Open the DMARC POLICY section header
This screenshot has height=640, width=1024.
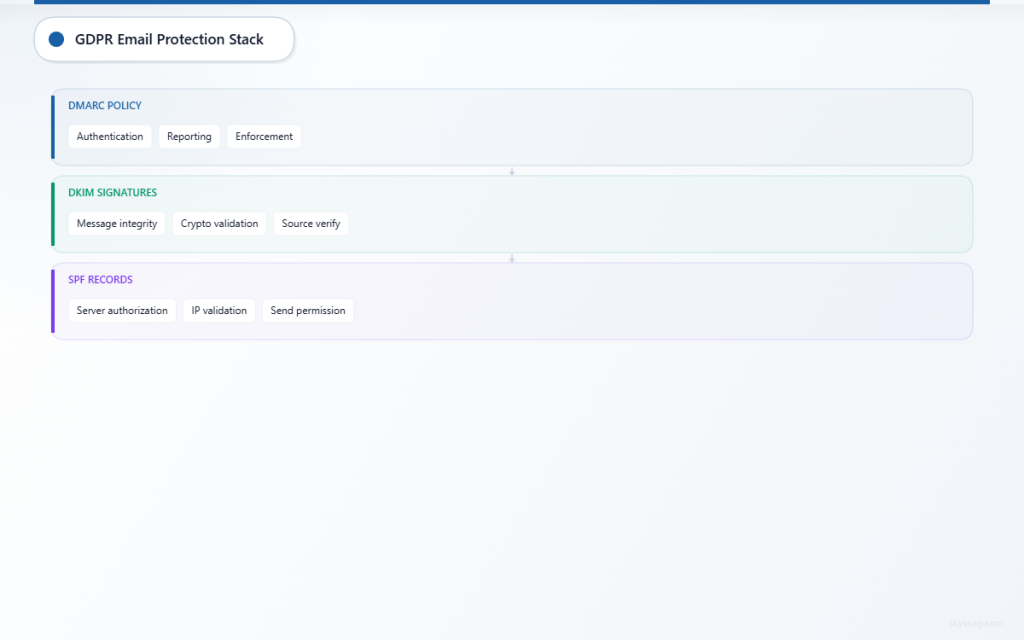[x=105, y=105]
